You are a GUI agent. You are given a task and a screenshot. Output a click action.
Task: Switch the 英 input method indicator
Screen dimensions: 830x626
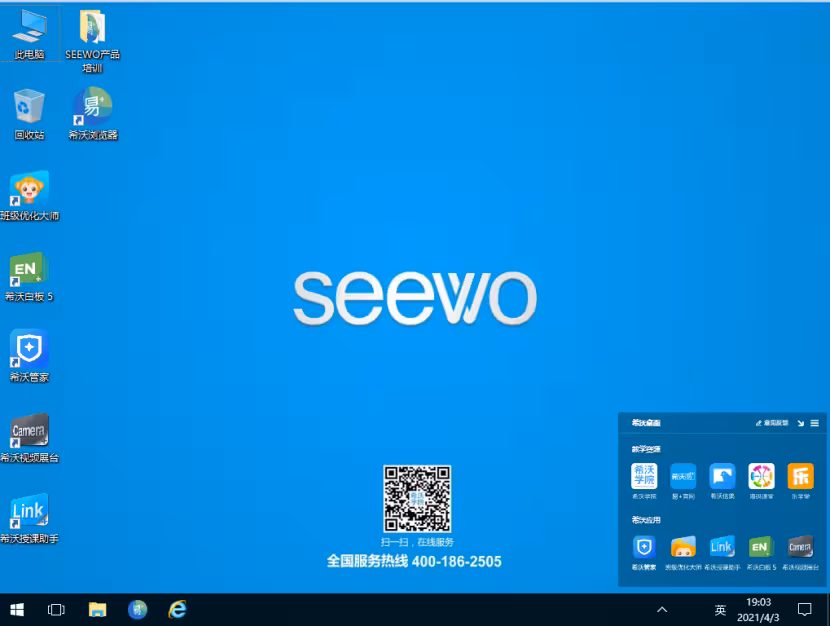click(x=720, y=610)
